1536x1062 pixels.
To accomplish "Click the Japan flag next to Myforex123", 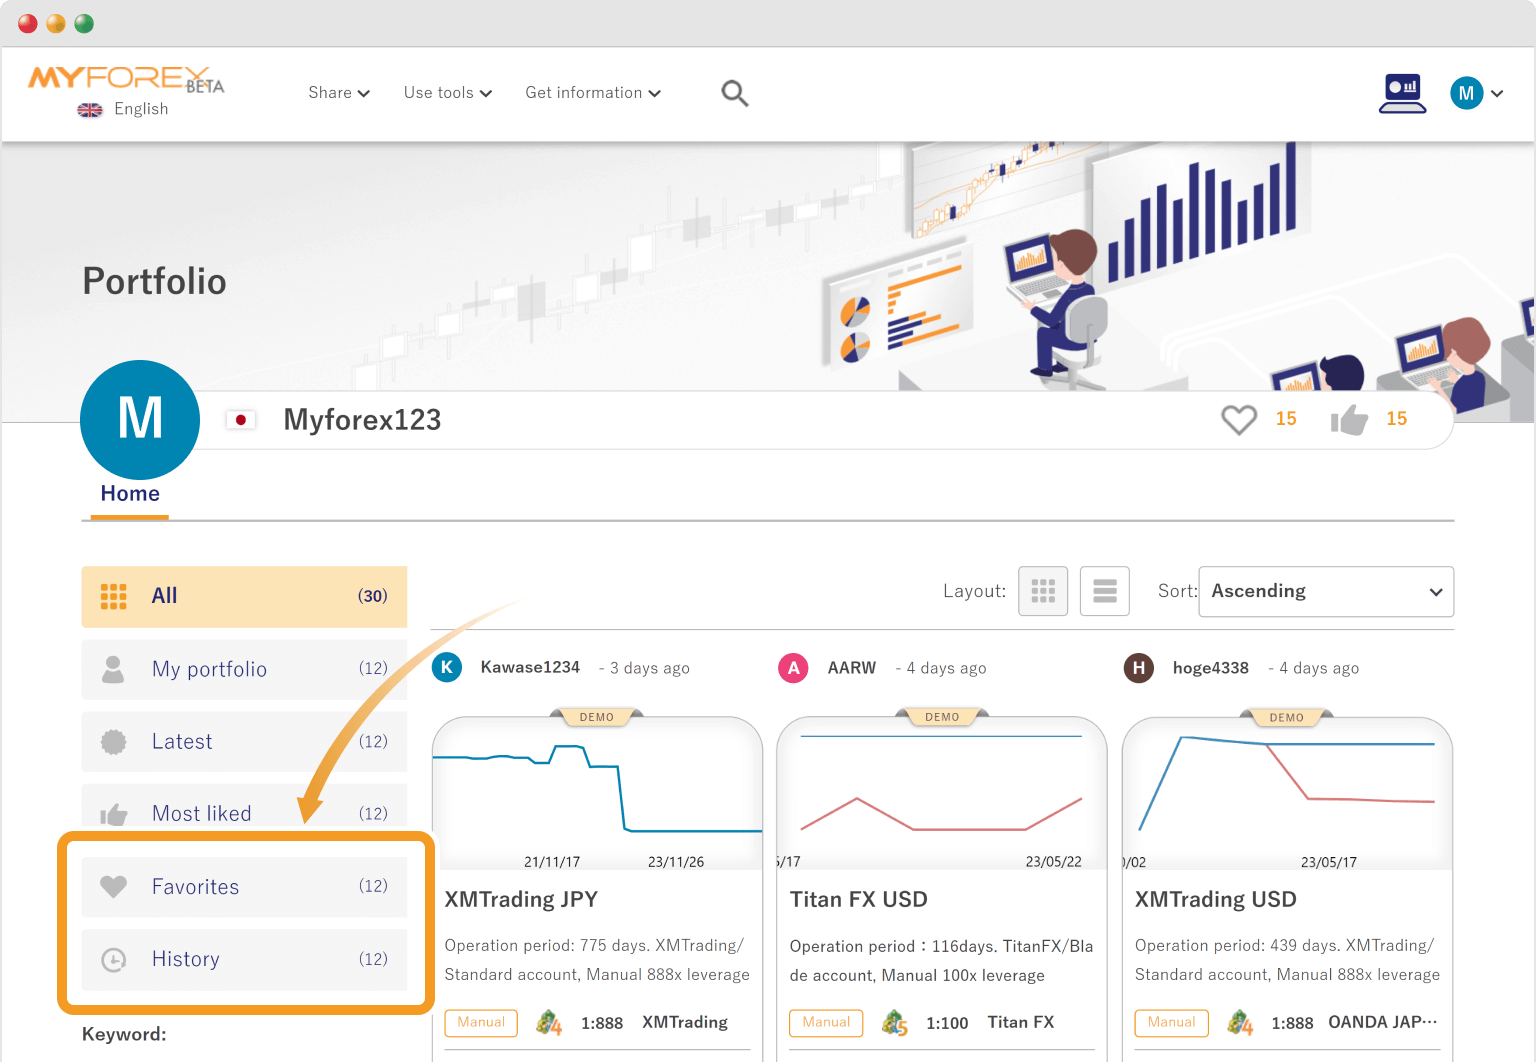I will 241,420.
